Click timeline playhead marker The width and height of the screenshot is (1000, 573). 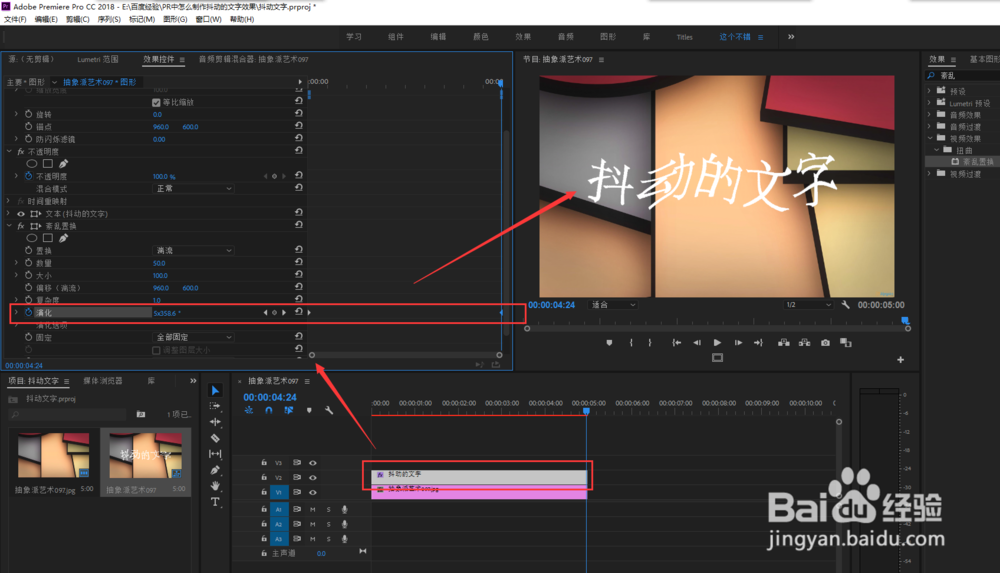coord(586,412)
